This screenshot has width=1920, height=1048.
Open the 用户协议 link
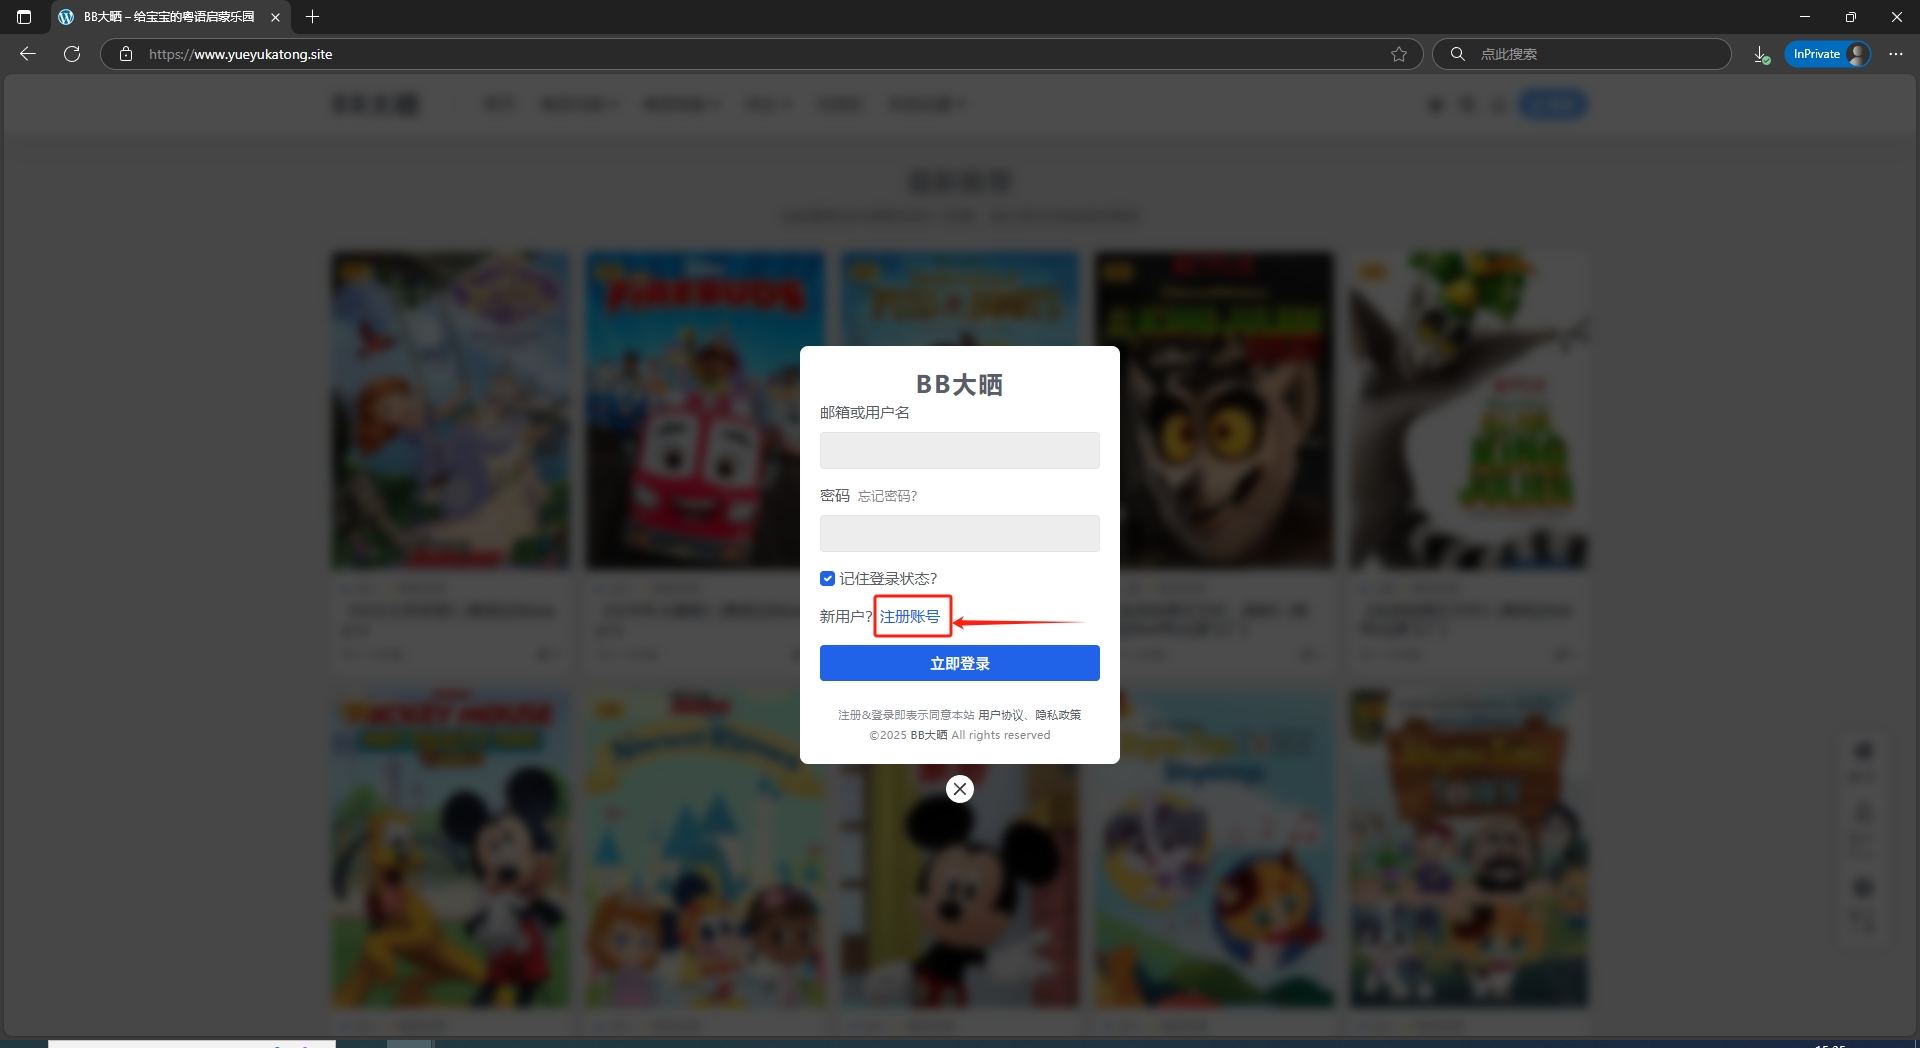(1001, 715)
